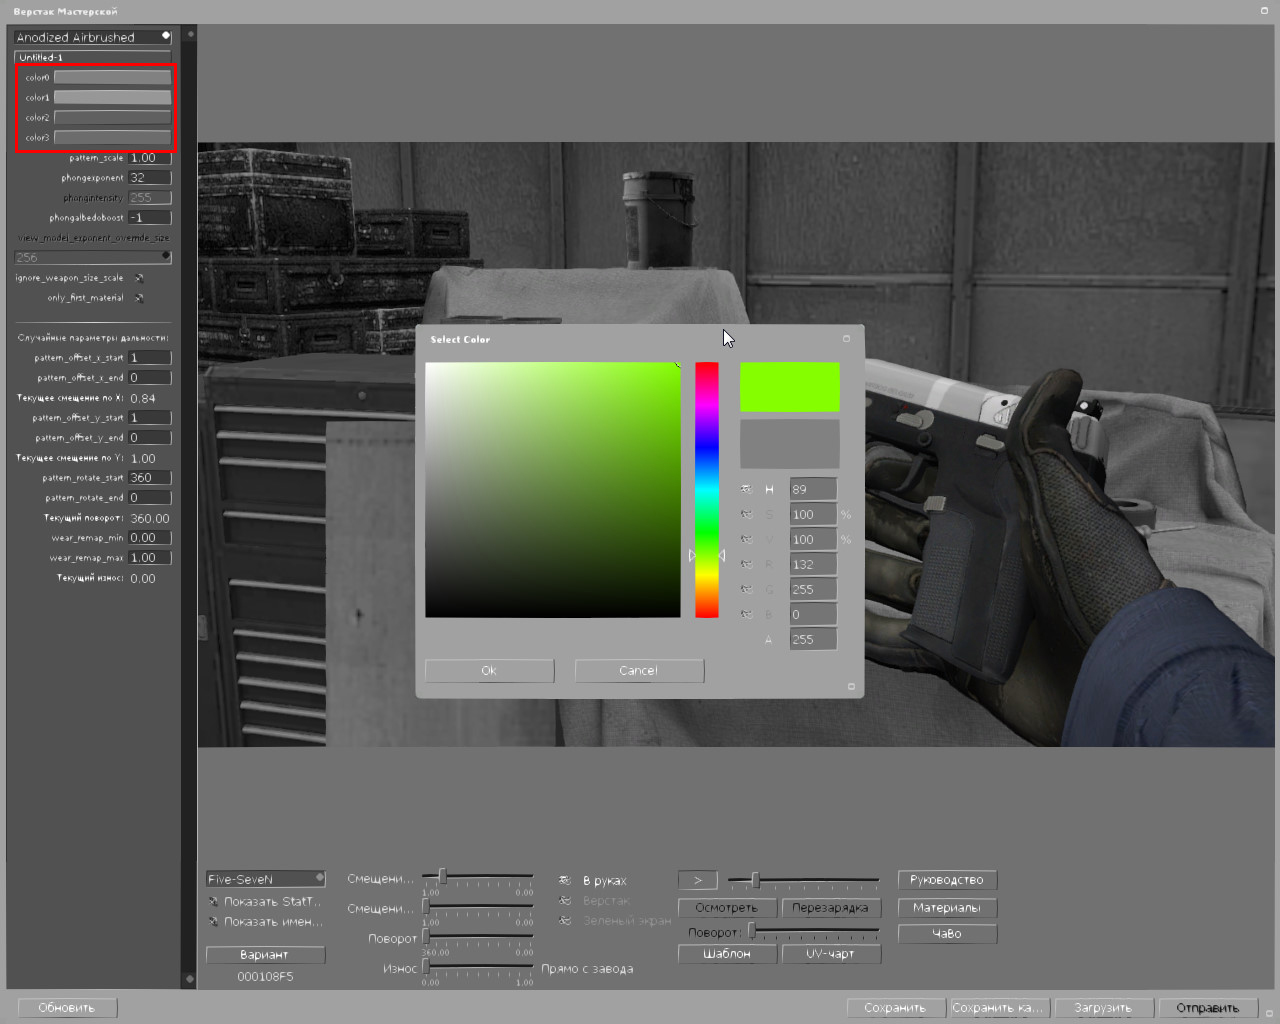Click the Обновить button
Viewport: 1280px width, 1024px height.
(67, 1007)
